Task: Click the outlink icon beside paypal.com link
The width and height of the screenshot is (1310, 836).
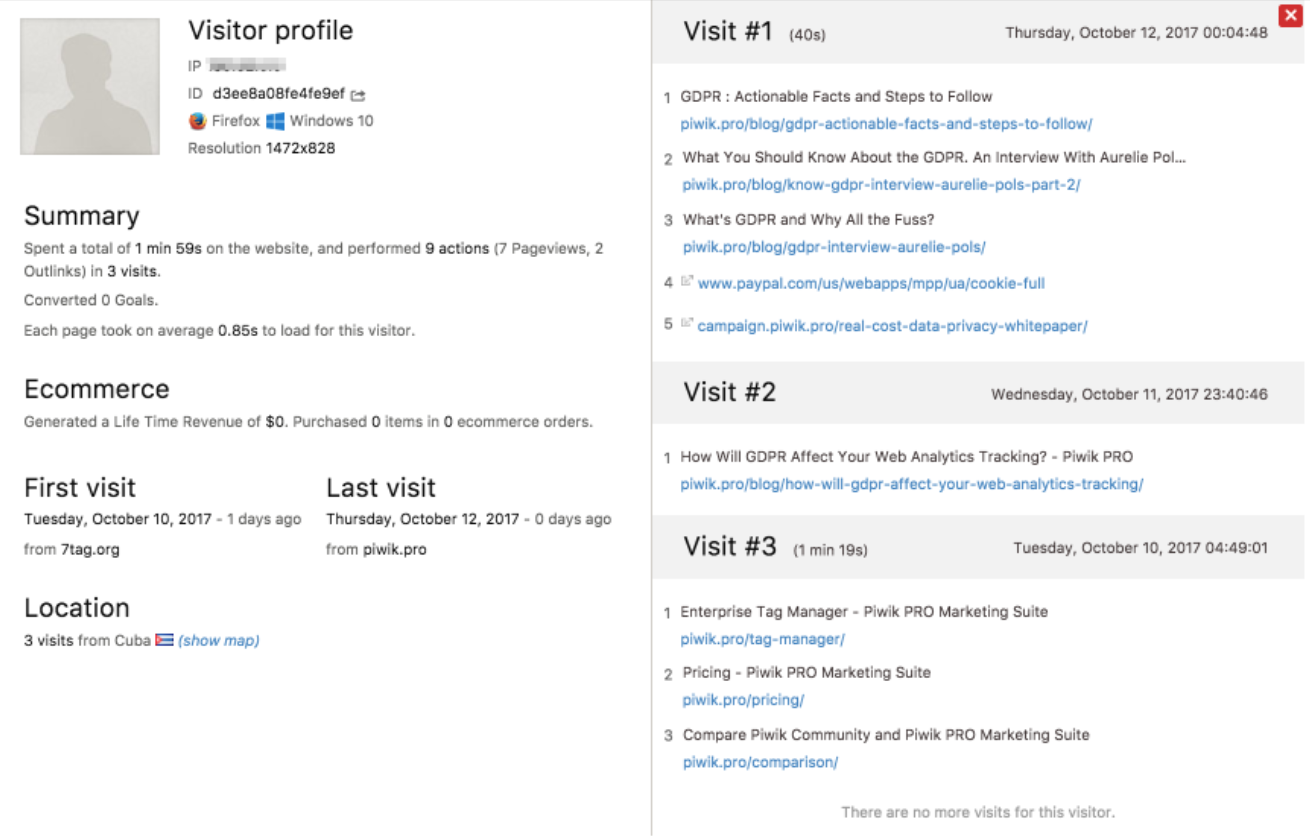Action: (687, 282)
